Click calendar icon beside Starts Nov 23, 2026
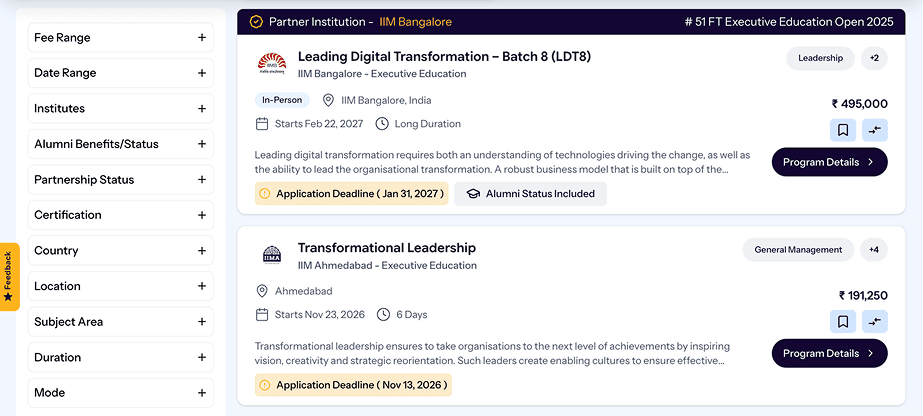923x416 pixels. coord(262,315)
